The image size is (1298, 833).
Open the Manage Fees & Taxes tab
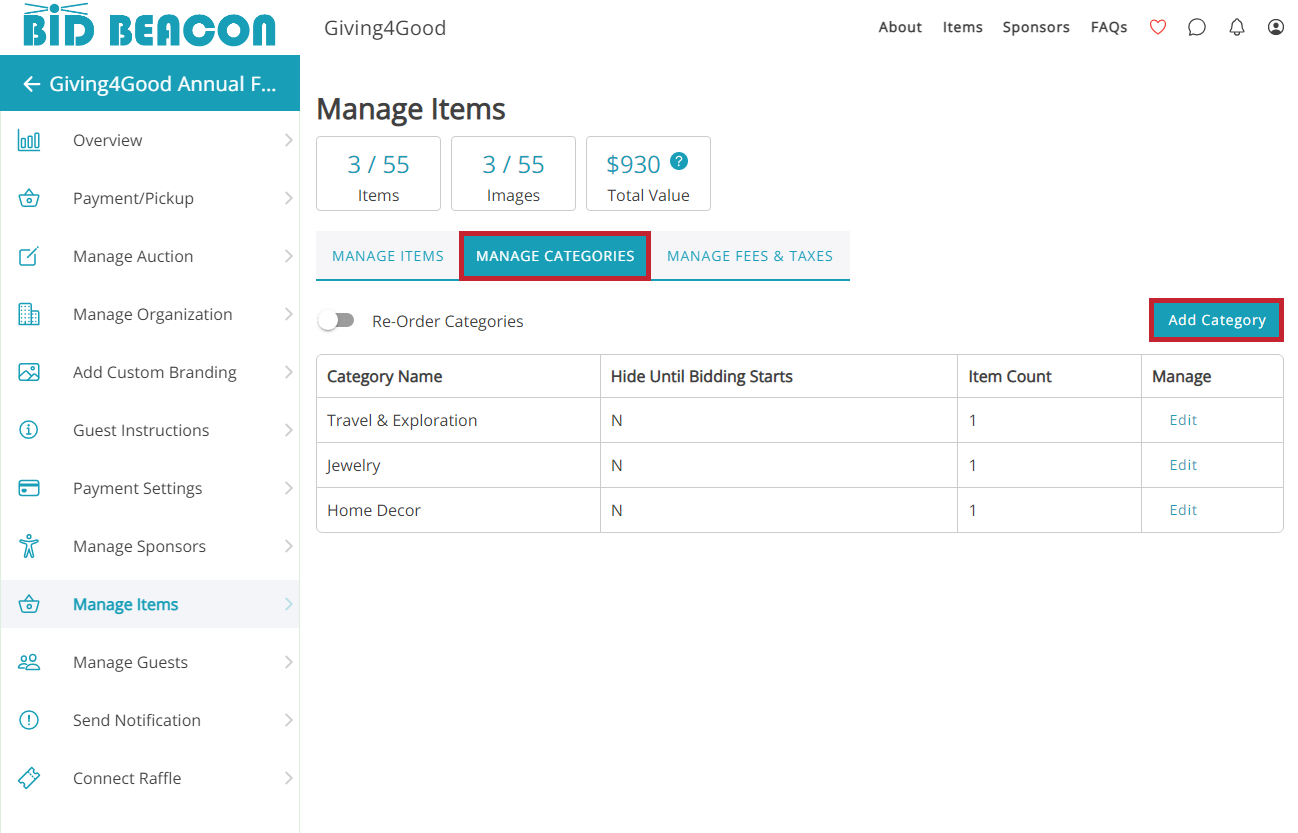(x=750, y=256)
